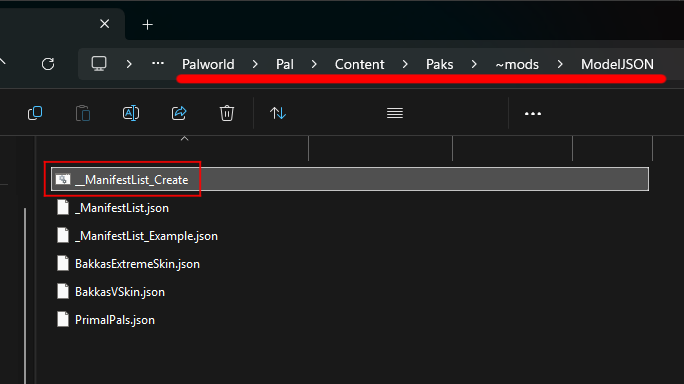Click the Share icon in the toolbar
The width and height of the screenshot is (684, 384).
pos(179,113)
